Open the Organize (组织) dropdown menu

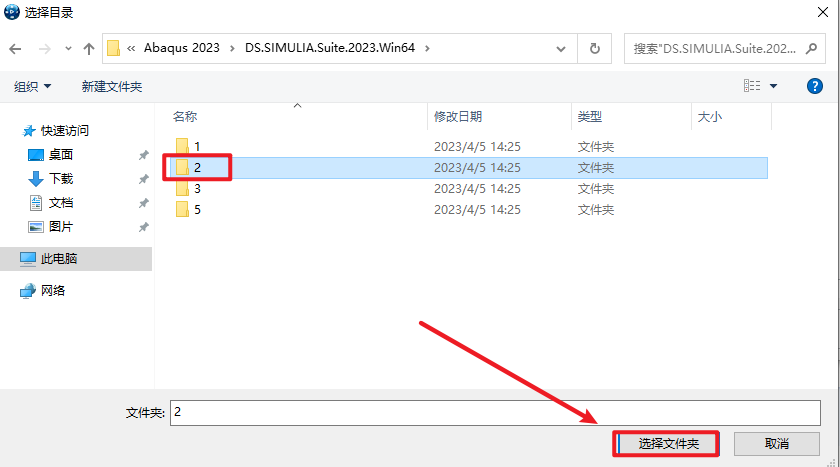(x=33, y=87)
